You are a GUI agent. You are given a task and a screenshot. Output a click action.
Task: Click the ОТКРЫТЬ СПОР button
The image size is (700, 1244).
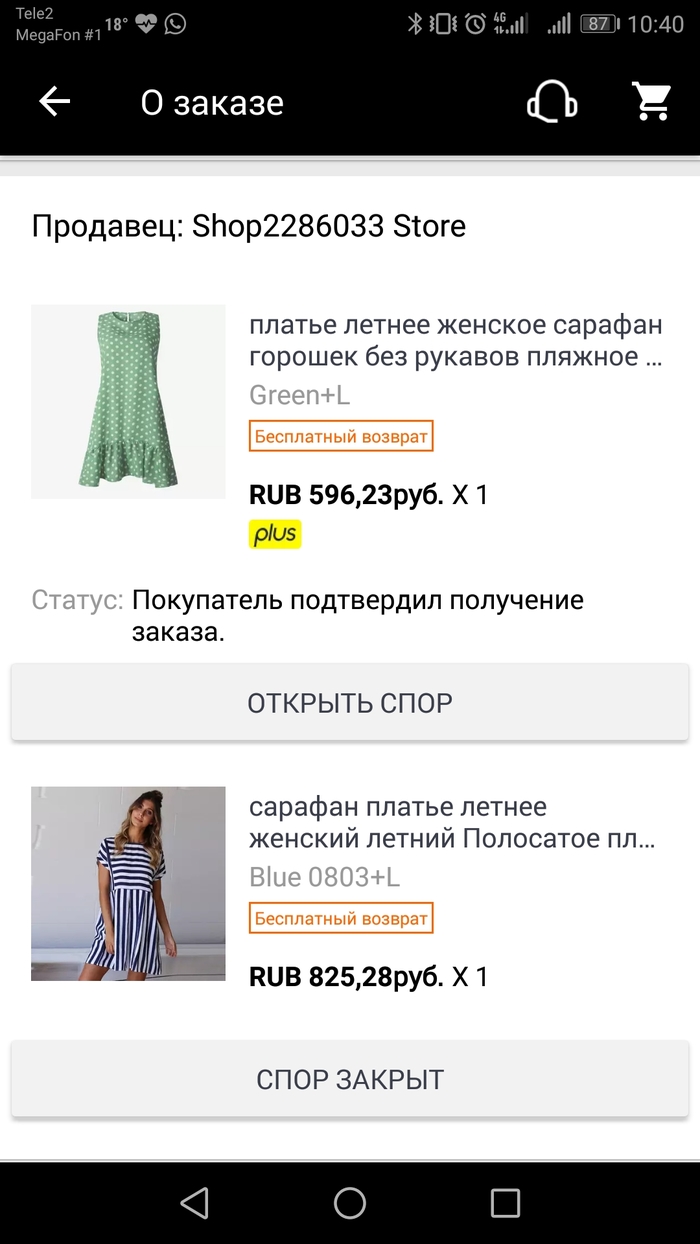pos(350,703)
